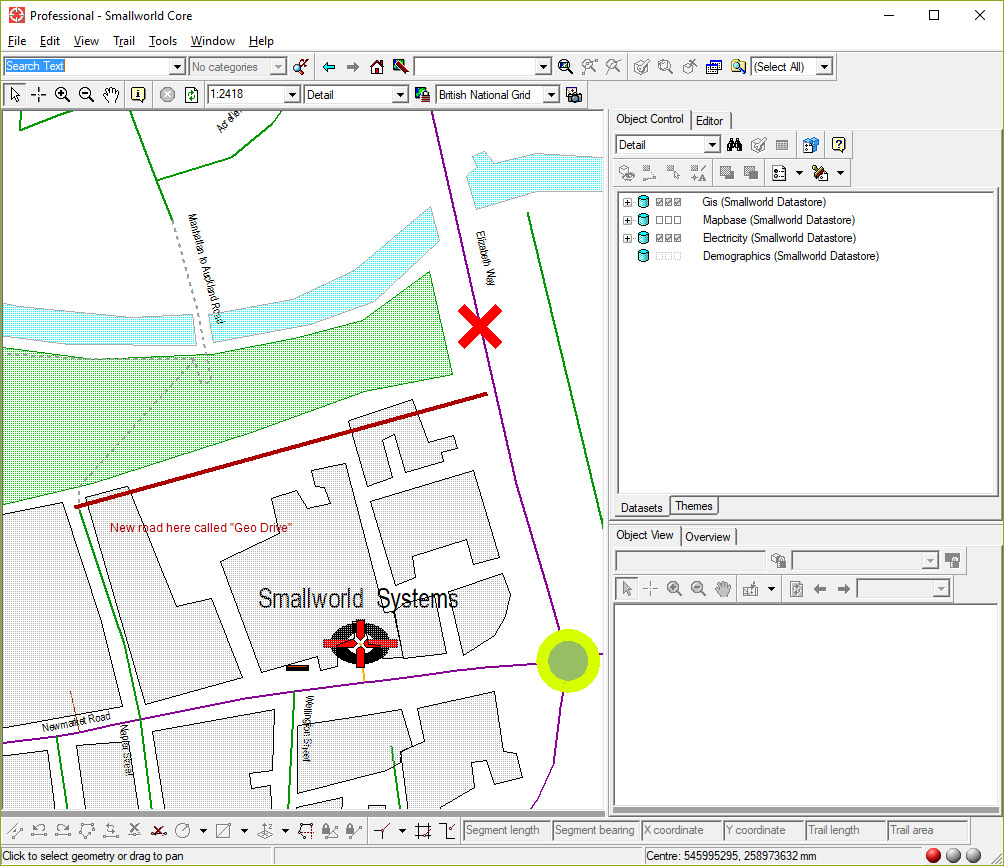Open the map scale 1:2418 dropdown

click(x=292, y=95)
